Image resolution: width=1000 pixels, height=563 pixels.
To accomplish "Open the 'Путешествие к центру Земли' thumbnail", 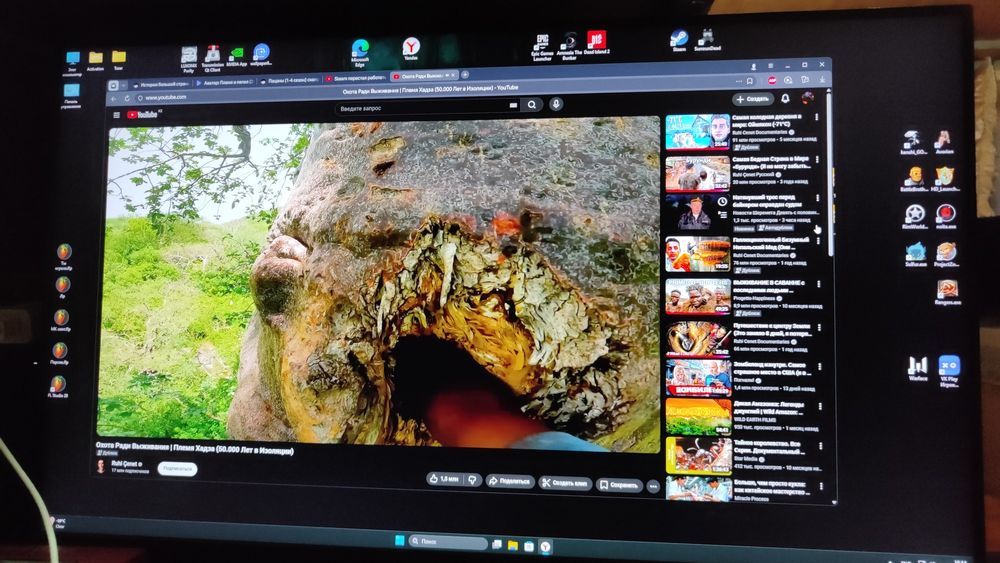I will 698,339.
